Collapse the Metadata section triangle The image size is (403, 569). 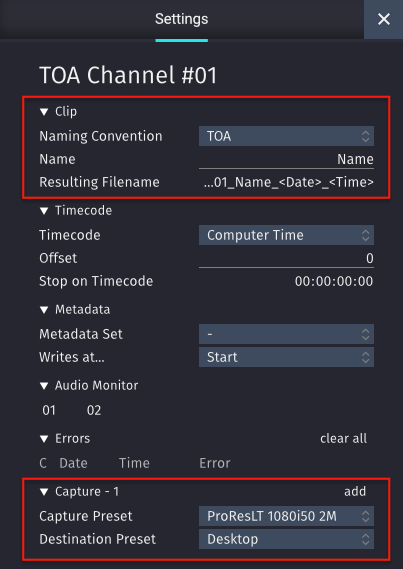click(x=44, y=310)
